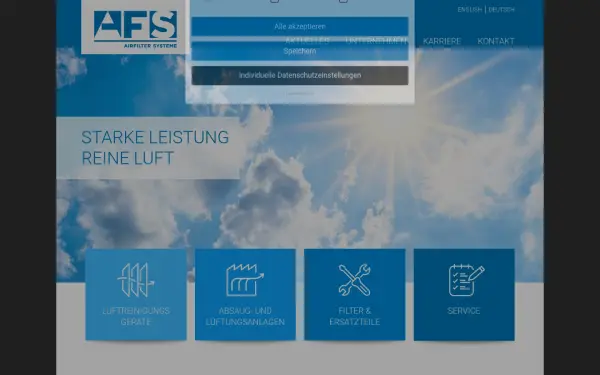Open the Karriere menu item

pyautogui.click(x=442, y=41)
